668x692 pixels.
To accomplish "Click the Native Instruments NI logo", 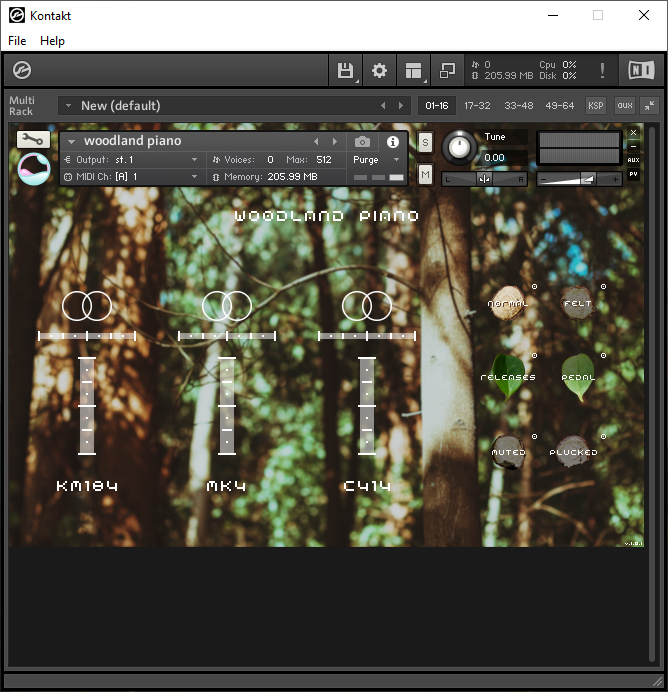I will click(x=641, y=70).
